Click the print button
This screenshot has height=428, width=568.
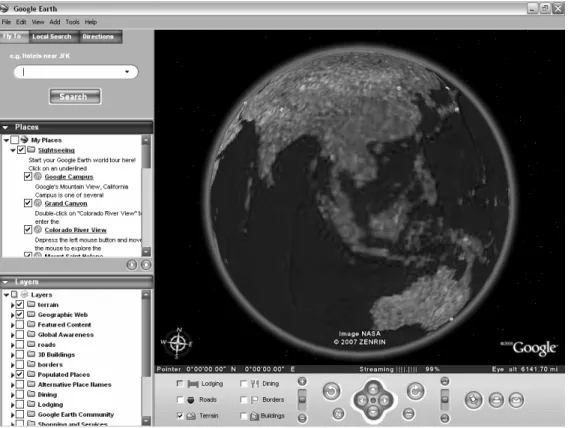(496, 400)
